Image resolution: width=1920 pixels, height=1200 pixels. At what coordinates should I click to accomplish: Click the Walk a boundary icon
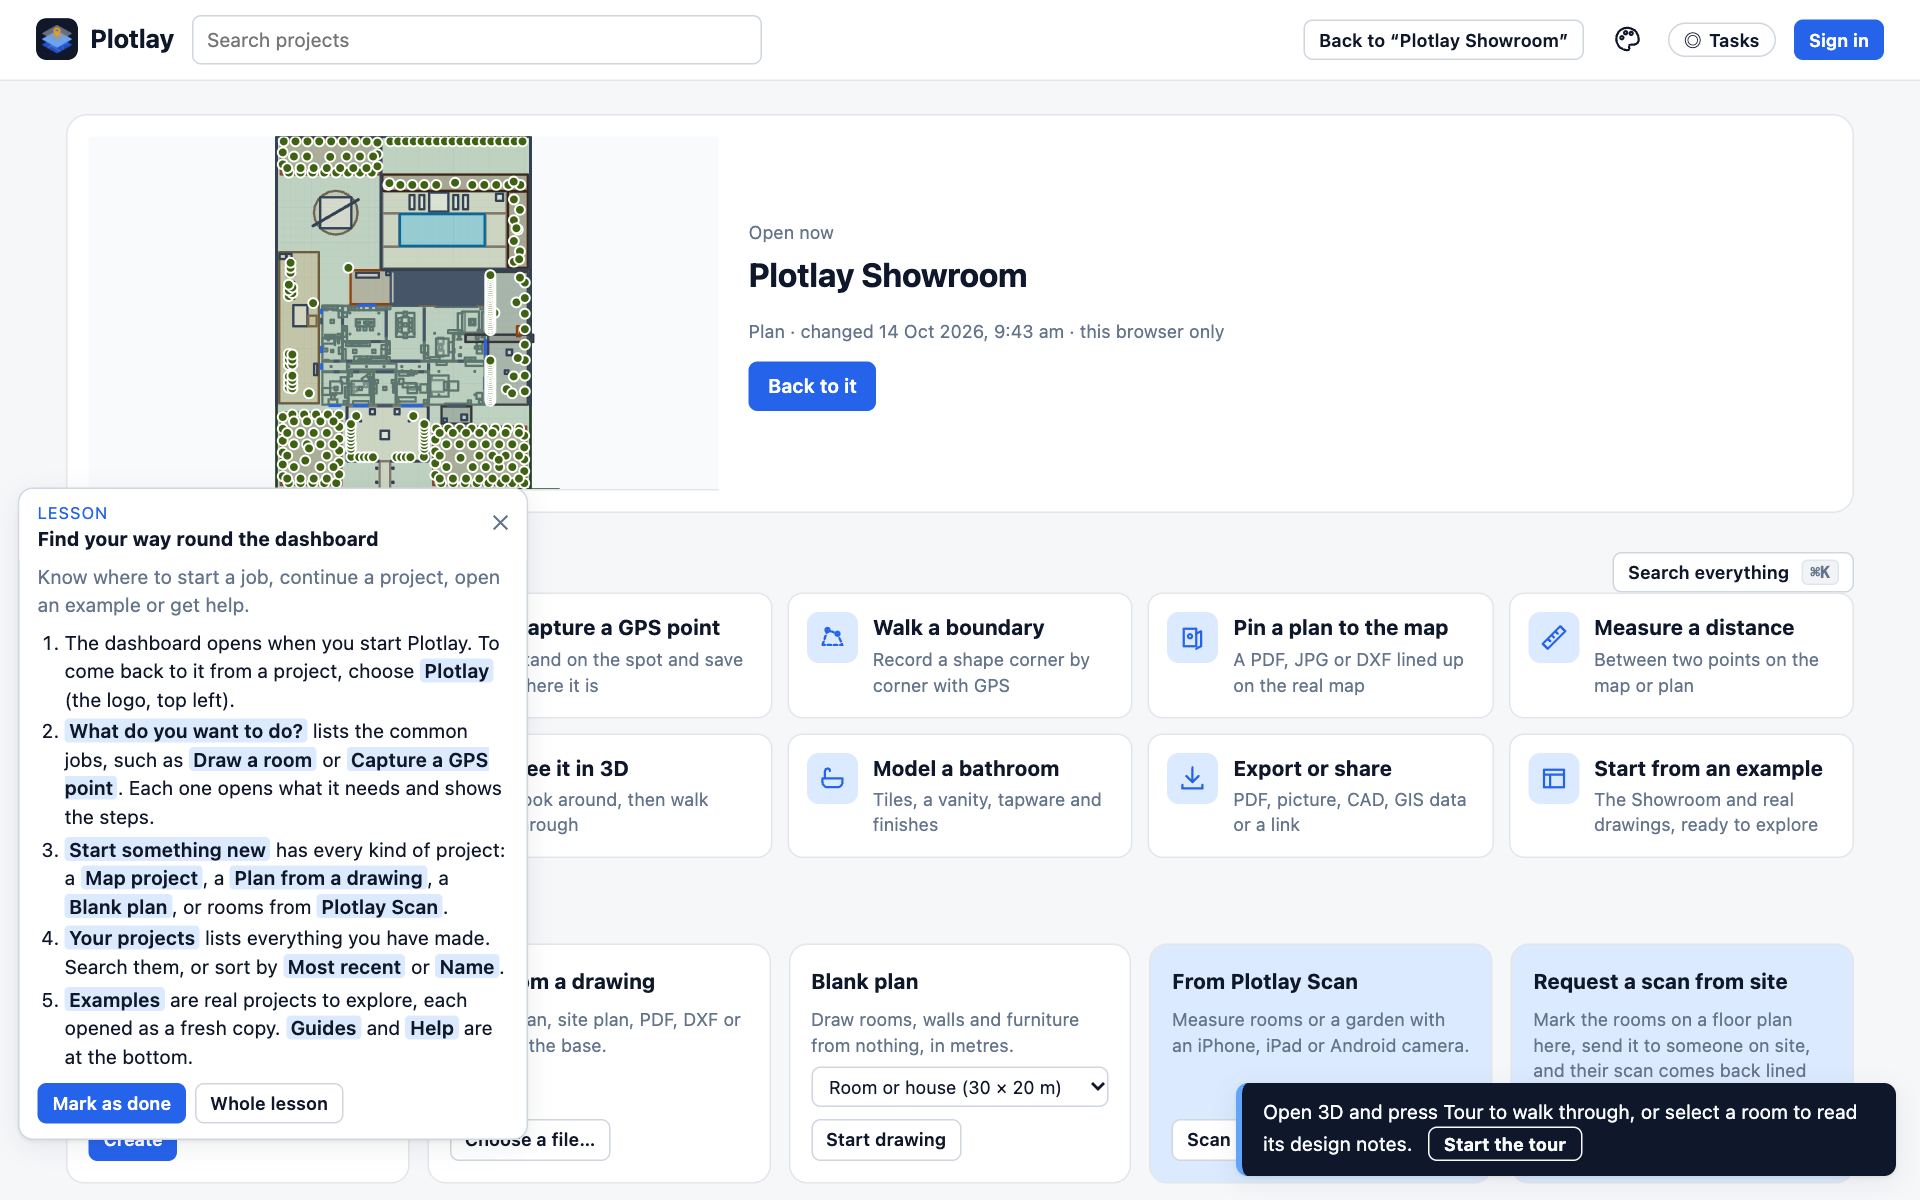tap(832, 637)
